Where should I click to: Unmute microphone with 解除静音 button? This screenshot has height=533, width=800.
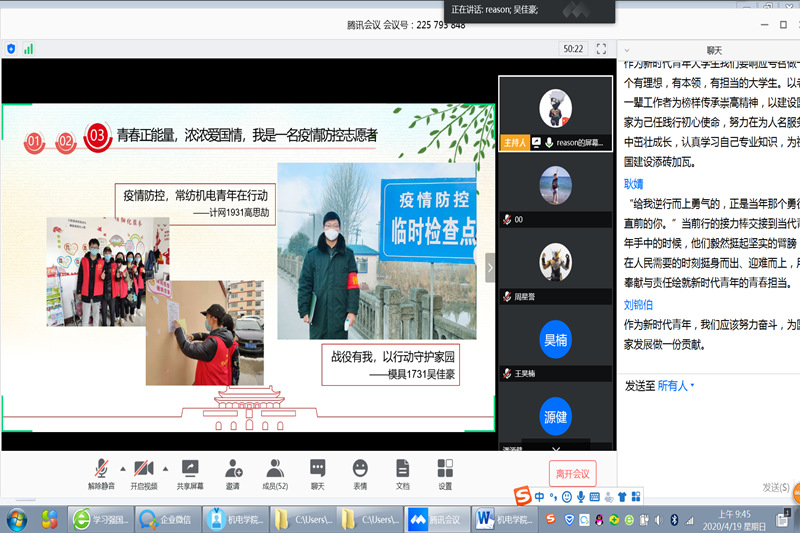[101, 474]
